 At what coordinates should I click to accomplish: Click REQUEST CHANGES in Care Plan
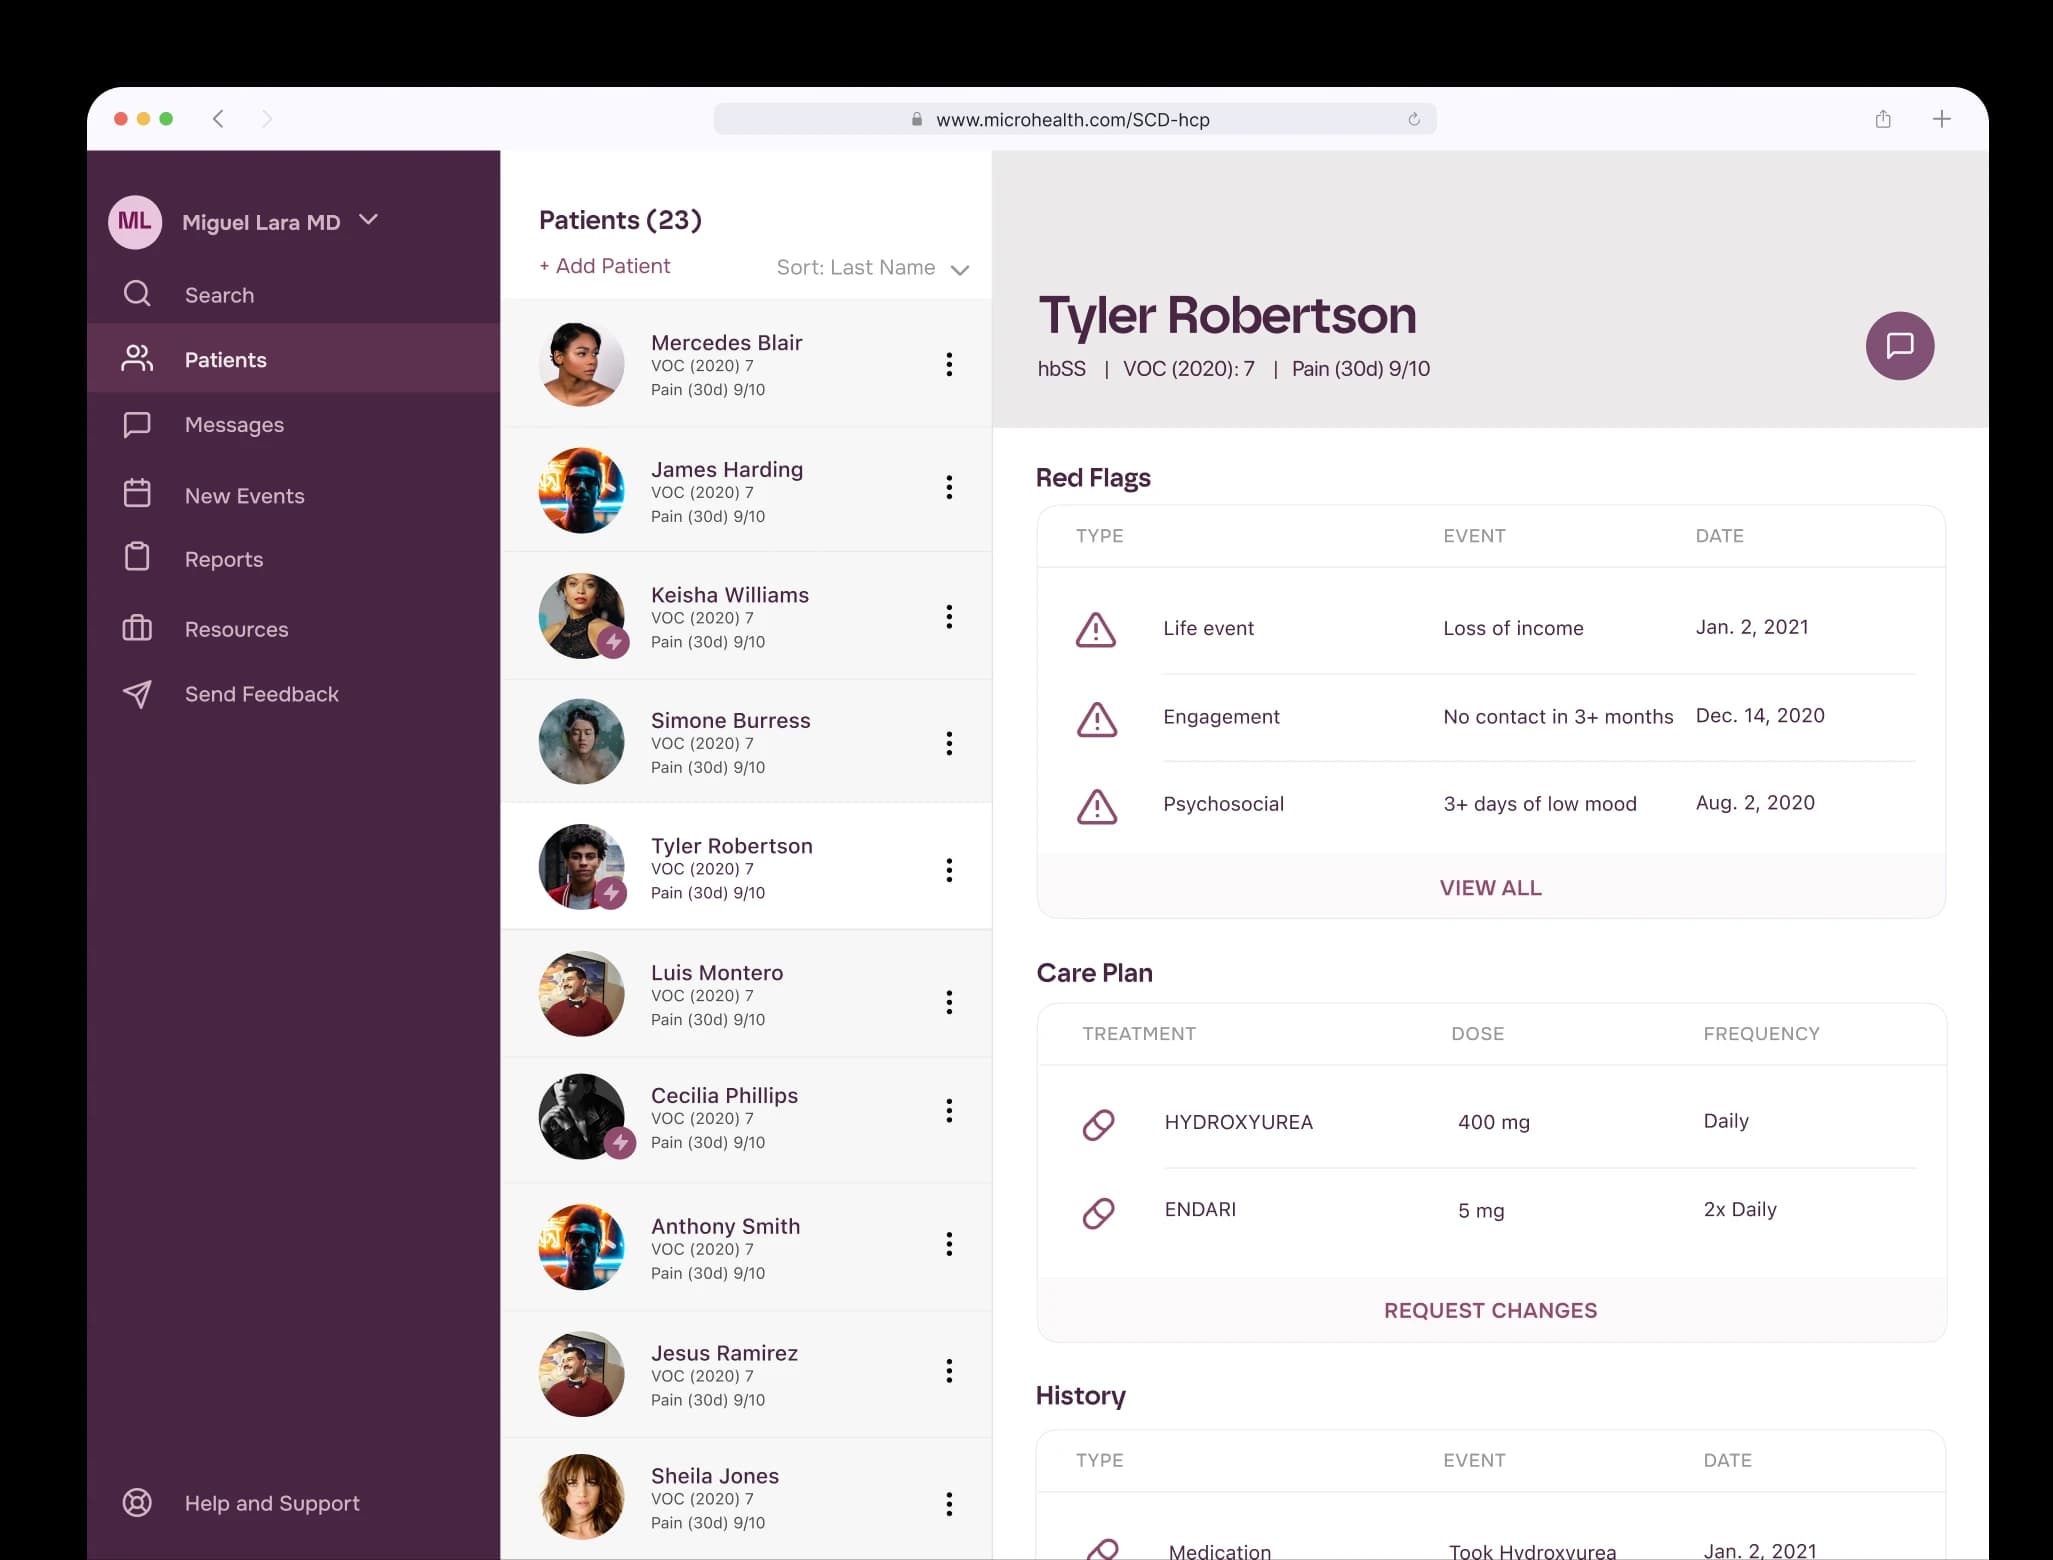click(x=1490, y=1310)
